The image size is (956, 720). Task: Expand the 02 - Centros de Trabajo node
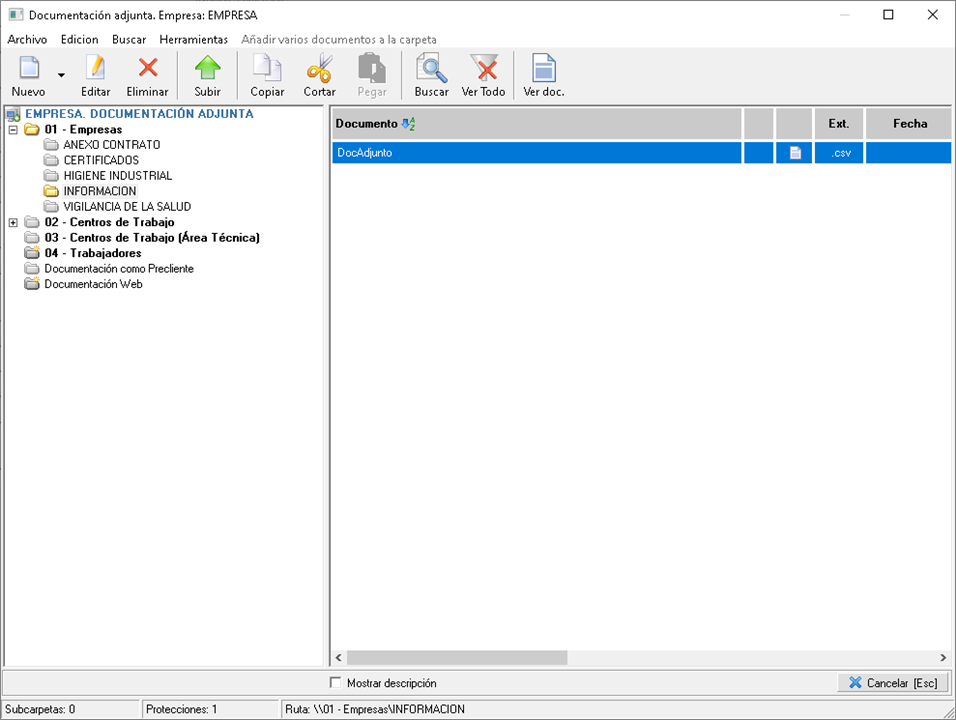13,222
